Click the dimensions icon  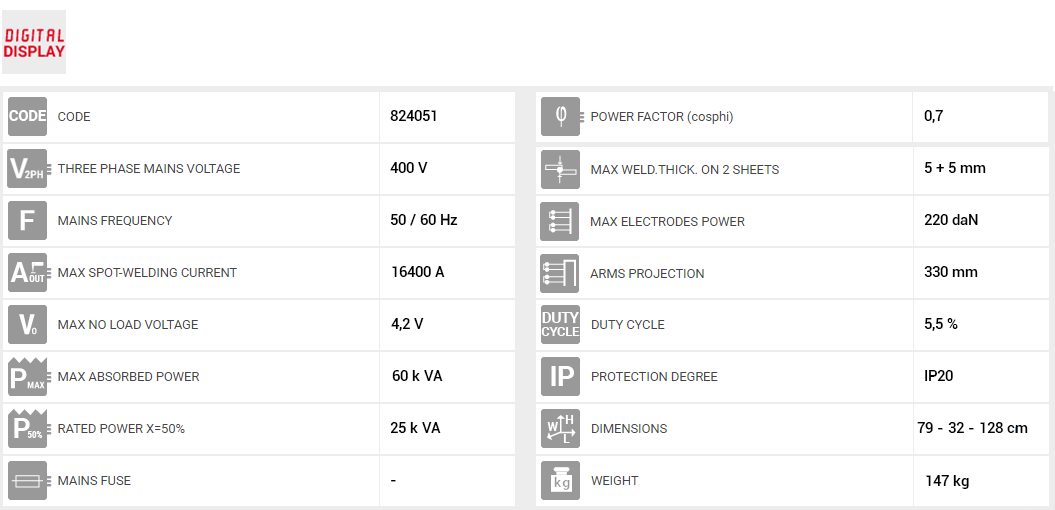tap(560, 428)
